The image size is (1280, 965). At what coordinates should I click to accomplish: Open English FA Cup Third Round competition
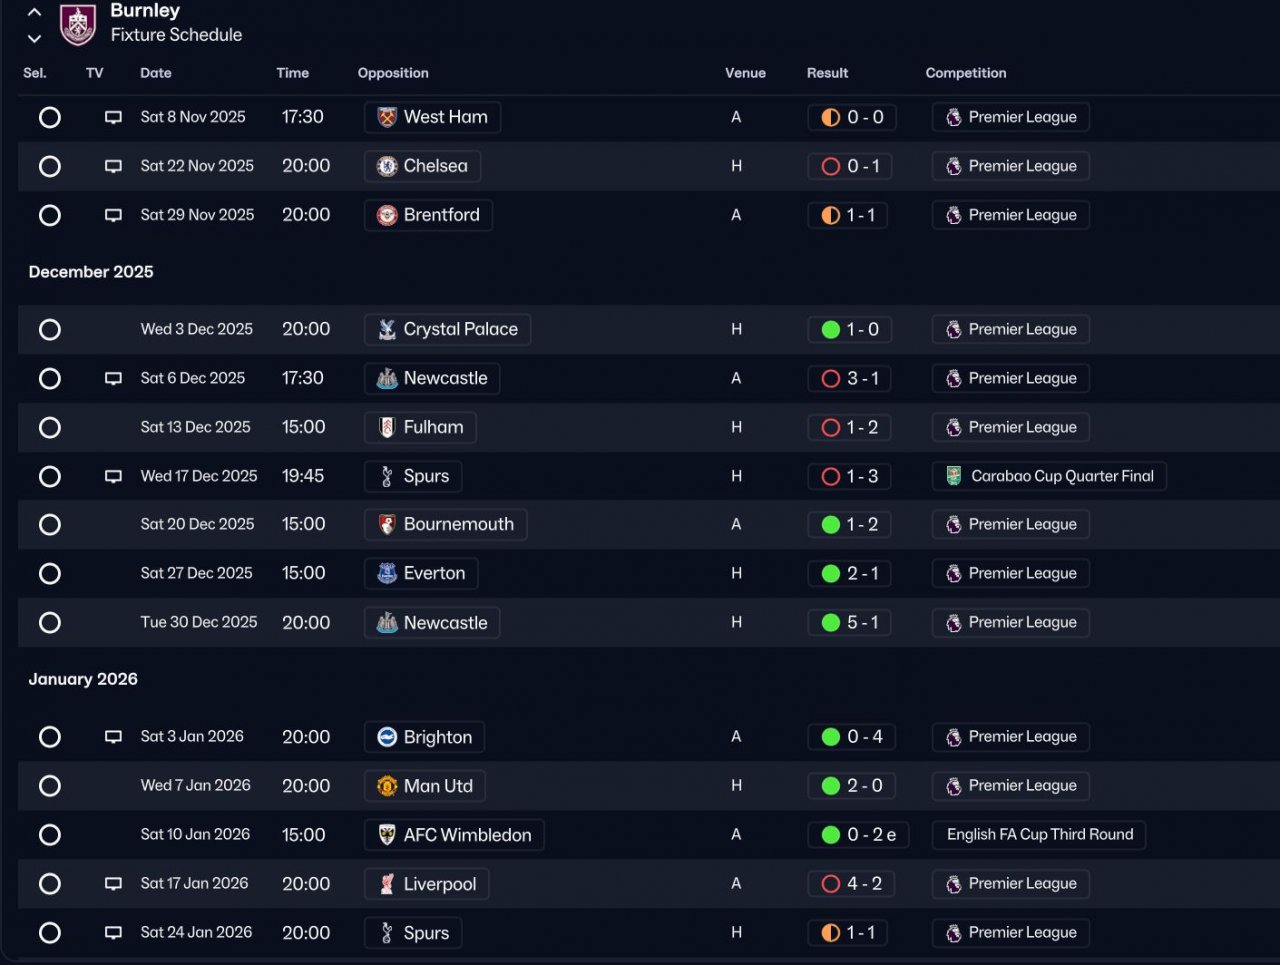[x=1040, y=835]
